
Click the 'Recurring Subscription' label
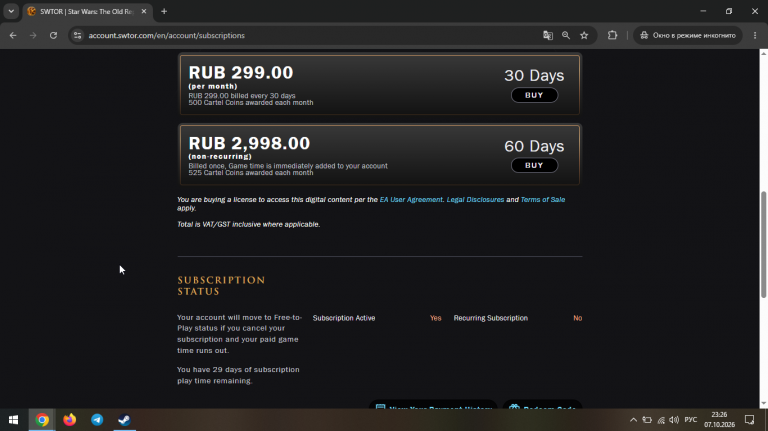click(490, 318)
